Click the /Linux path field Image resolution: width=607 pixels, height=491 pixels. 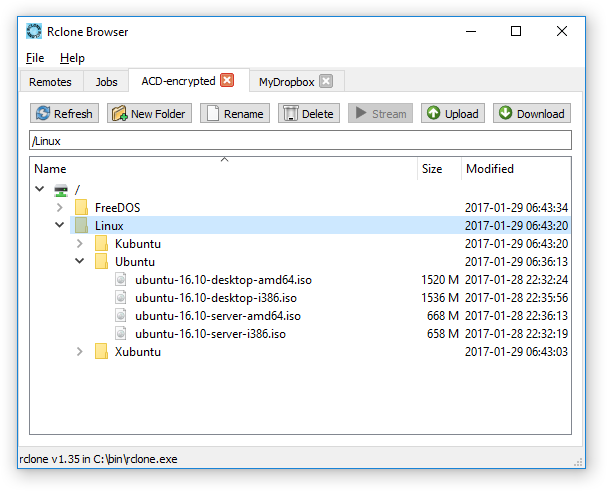click(300, 141)
